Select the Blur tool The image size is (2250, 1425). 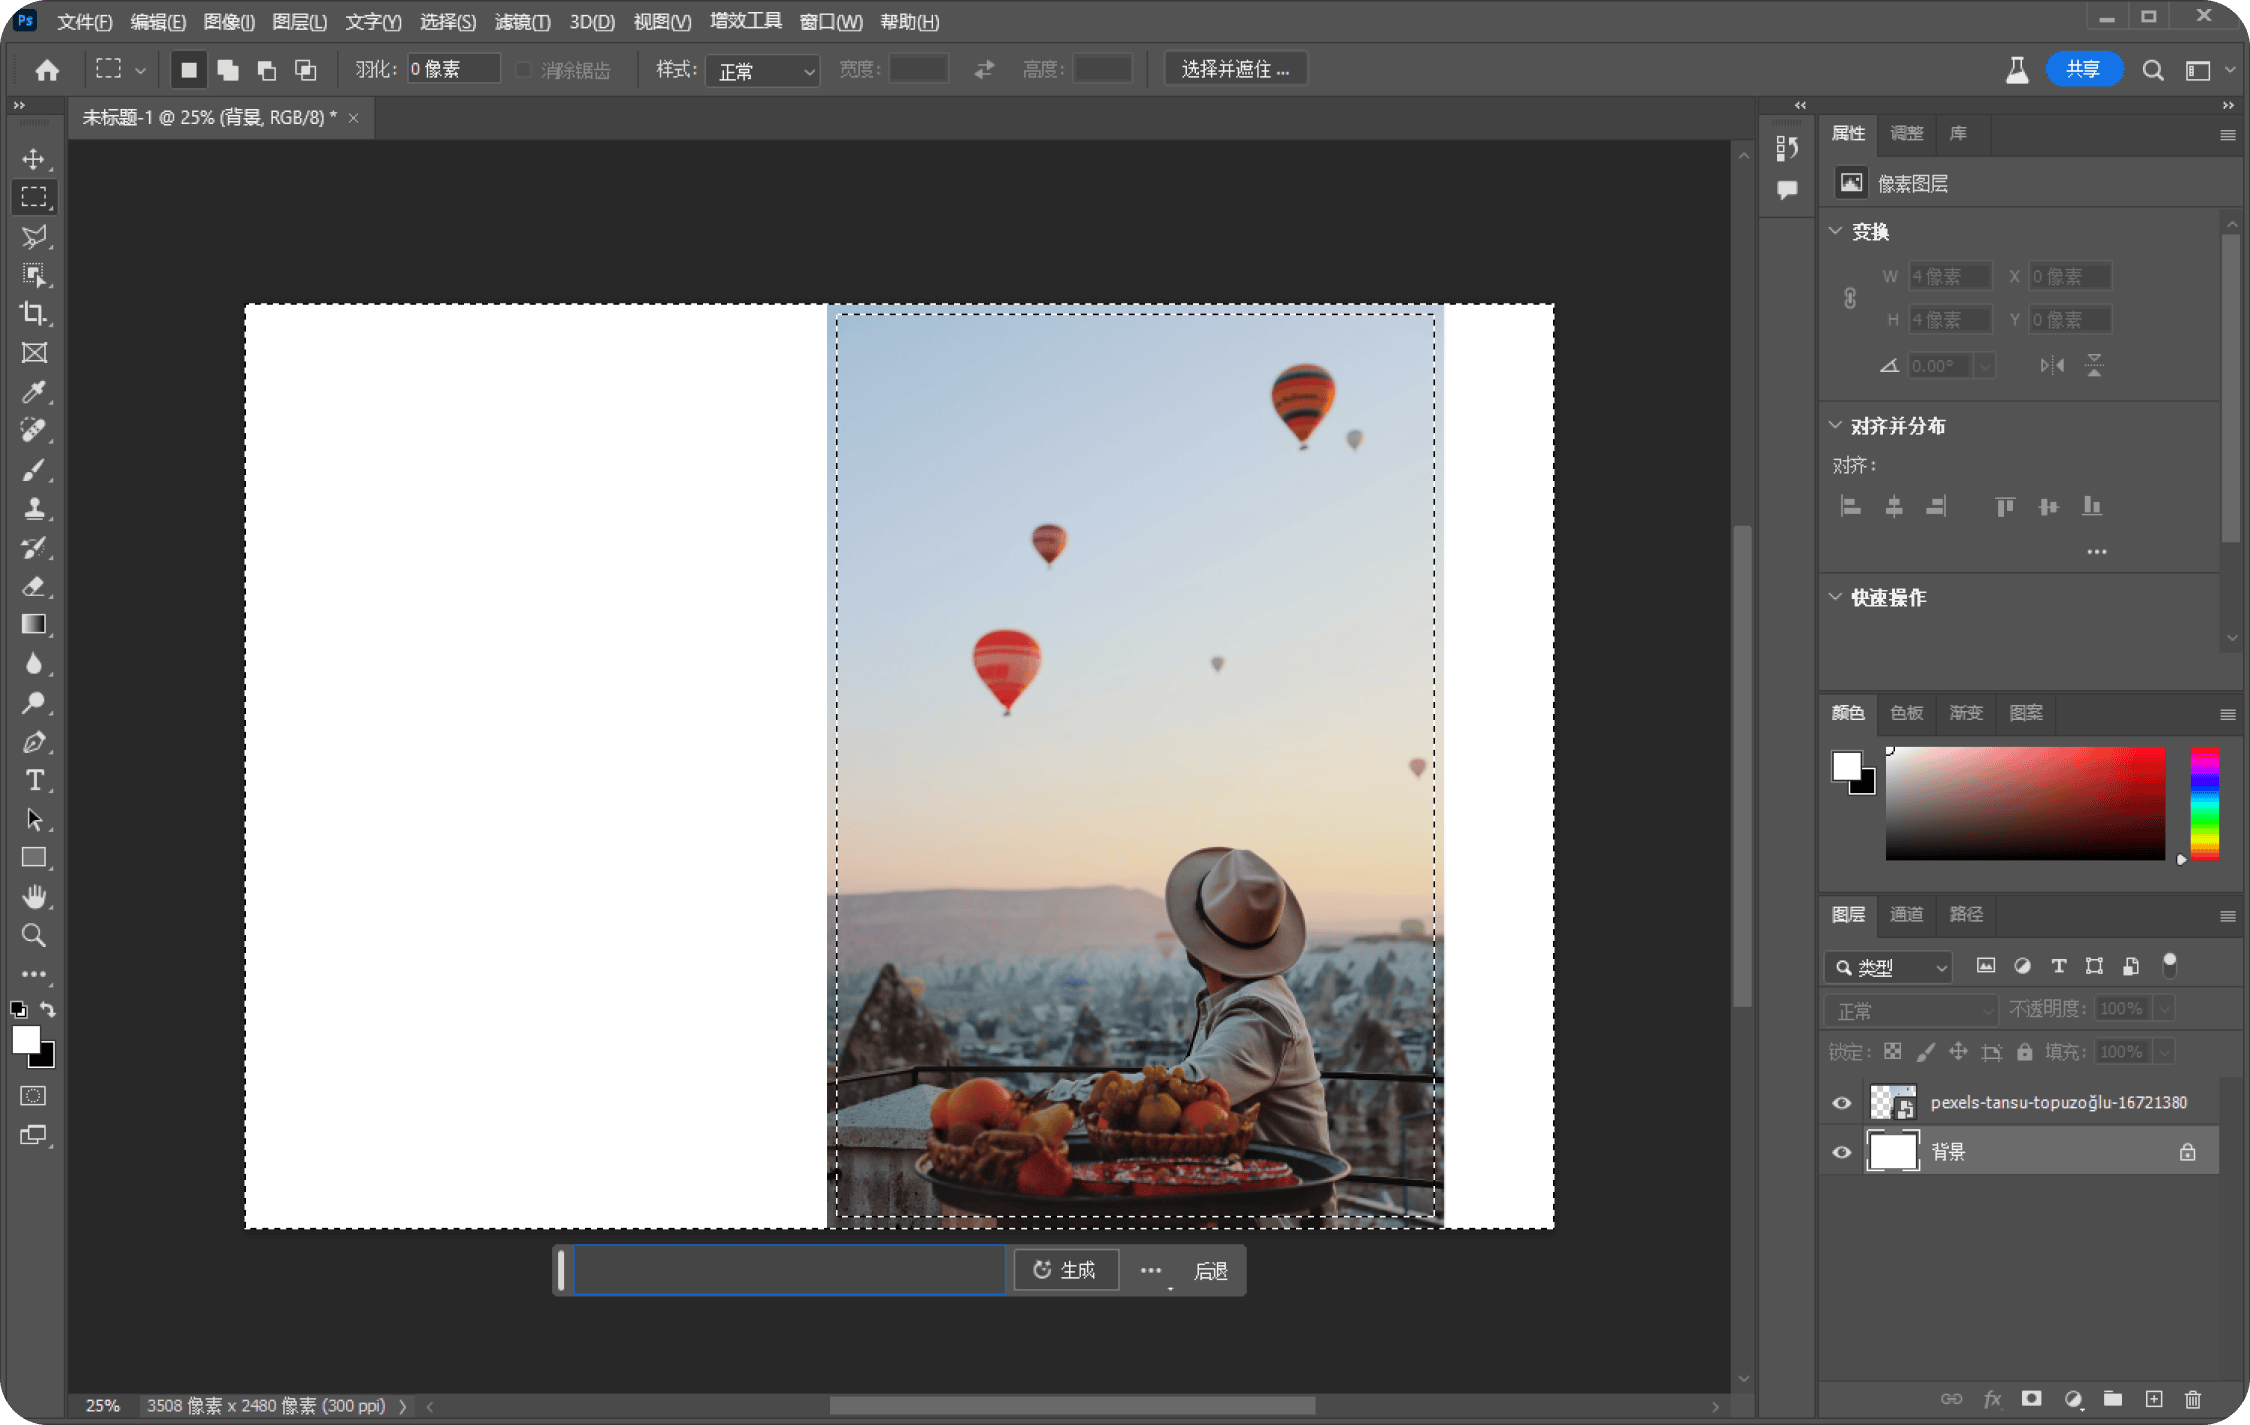point(34,664)
